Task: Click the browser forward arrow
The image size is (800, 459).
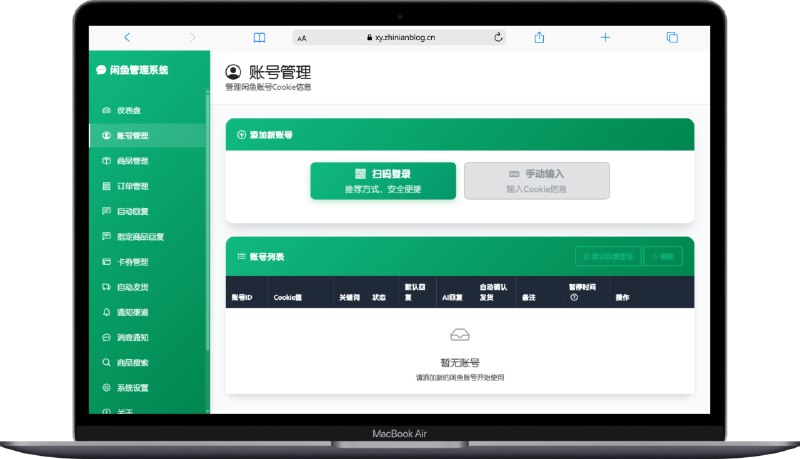Action: [x=192, y=37]
